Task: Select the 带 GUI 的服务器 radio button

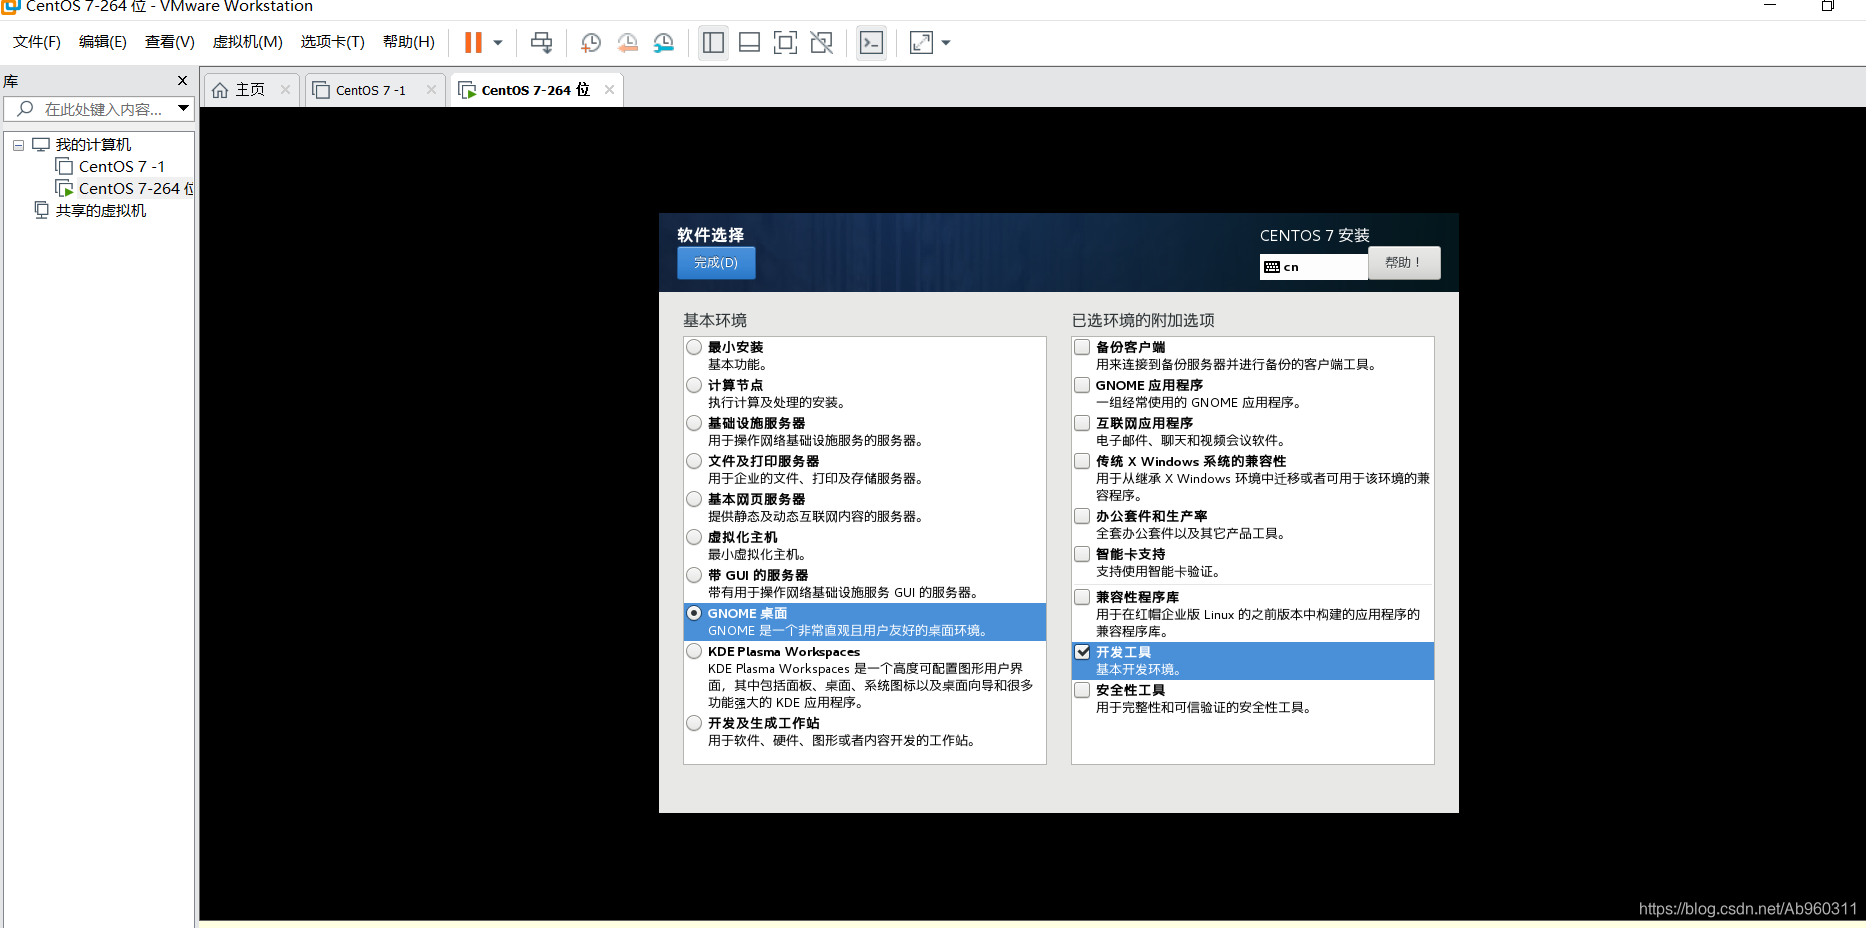Action: 694,575
